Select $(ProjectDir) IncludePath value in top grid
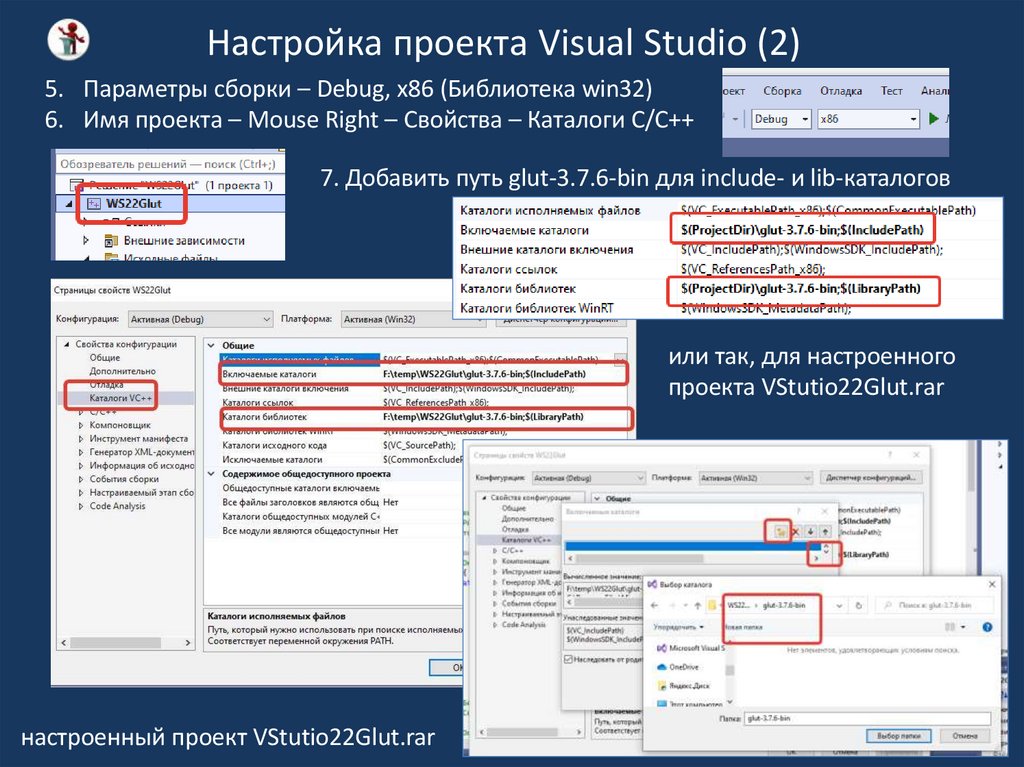Screen dimensions: 1024x767 pos(802,230)
